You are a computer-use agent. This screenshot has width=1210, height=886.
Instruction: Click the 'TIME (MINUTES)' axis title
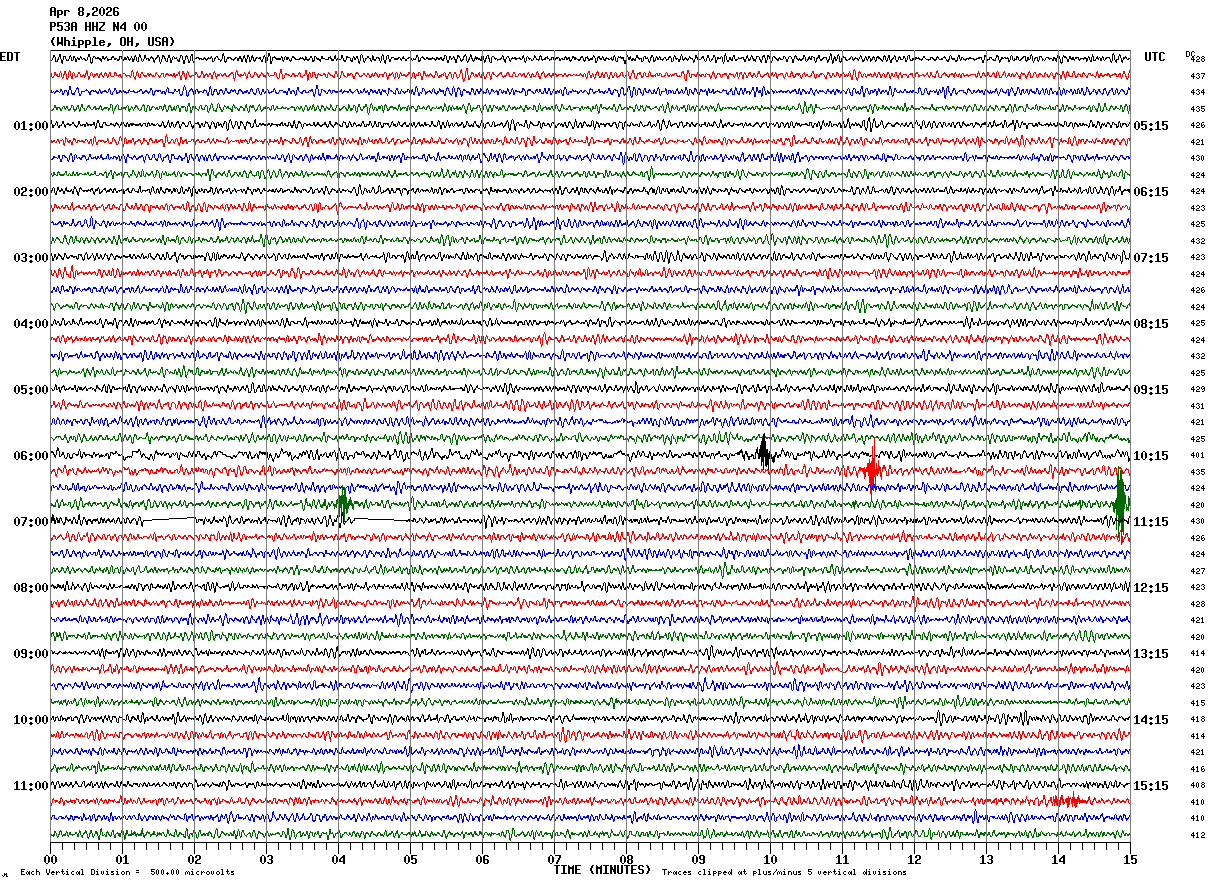[x=602, y=870]
